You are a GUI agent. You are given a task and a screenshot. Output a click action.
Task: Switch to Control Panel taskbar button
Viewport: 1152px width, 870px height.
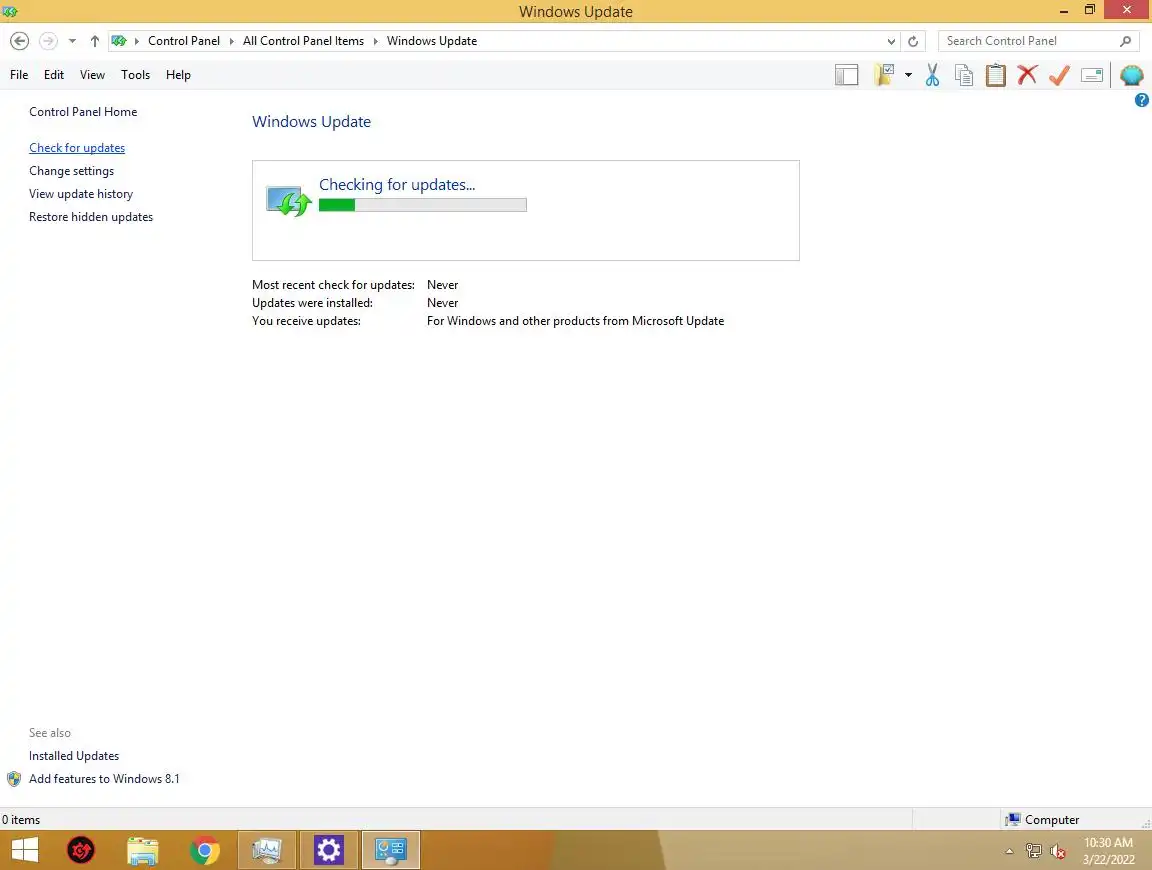(391, 850)
